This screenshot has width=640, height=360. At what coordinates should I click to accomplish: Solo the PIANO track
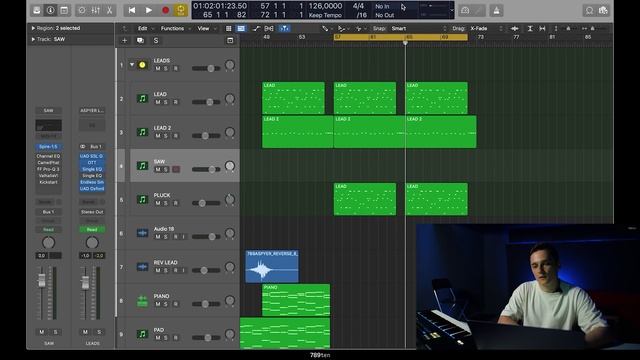point(166,304)
